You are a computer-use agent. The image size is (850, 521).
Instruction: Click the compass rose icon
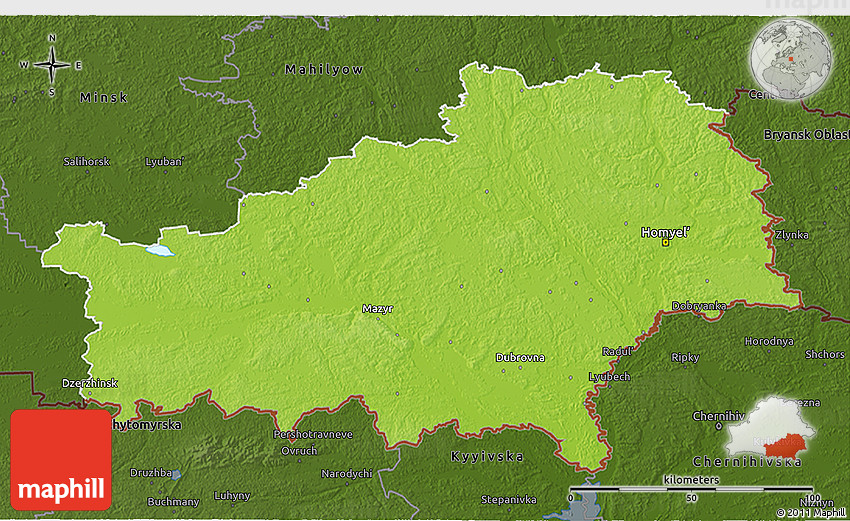point(52,66)
